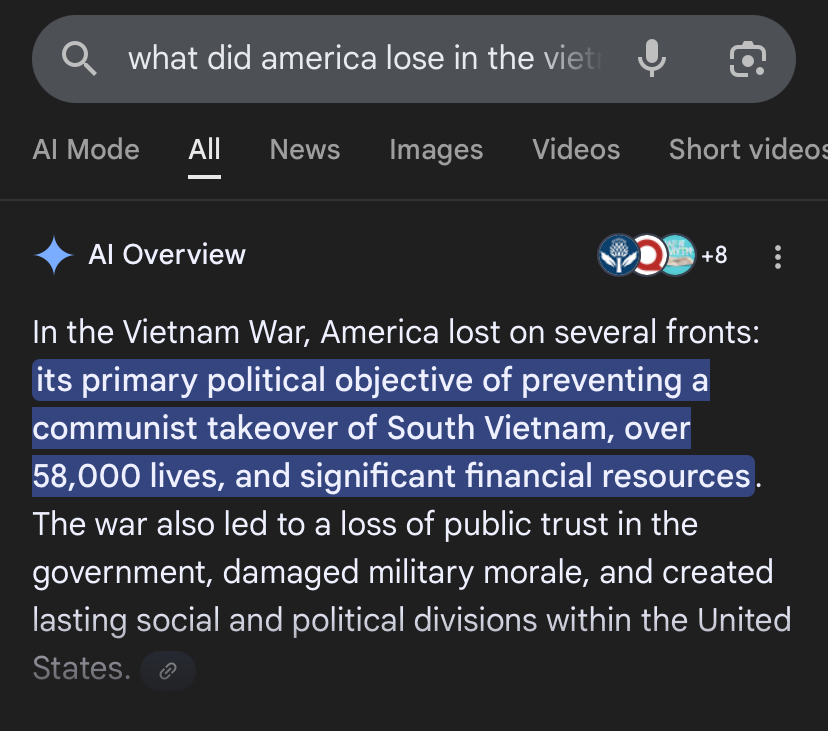Open the red circular source icon
This screenshot has width=828, height=731.
tap(648, 255)
